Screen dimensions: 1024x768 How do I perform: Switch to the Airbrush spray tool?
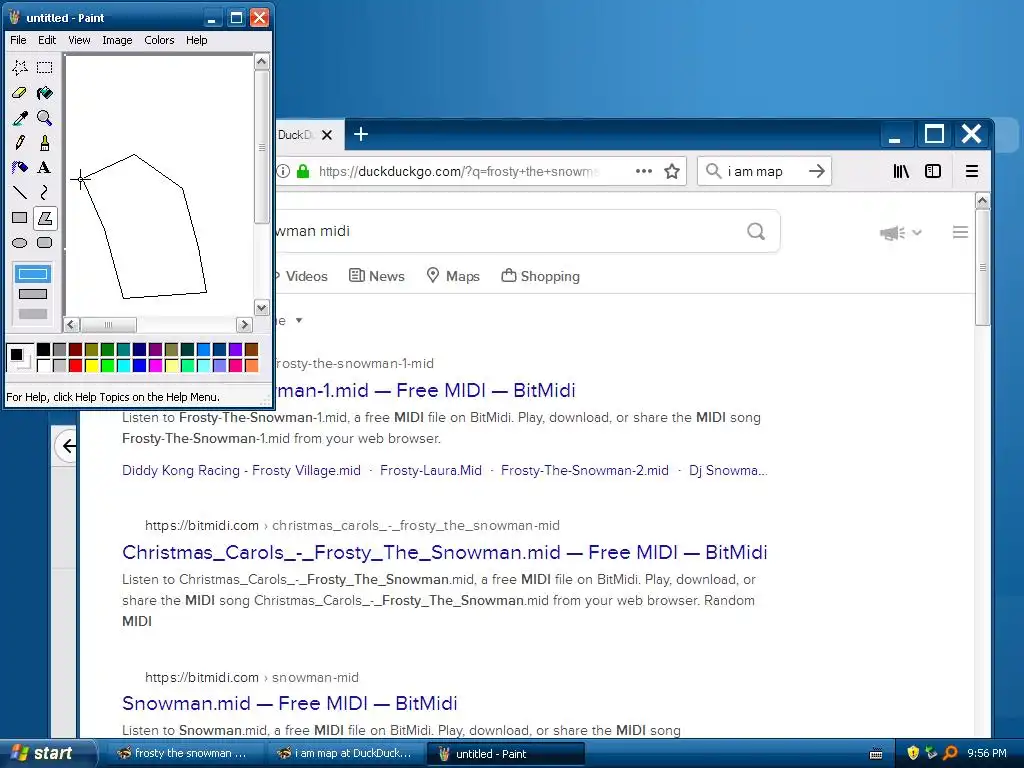(x=20, y=168)
